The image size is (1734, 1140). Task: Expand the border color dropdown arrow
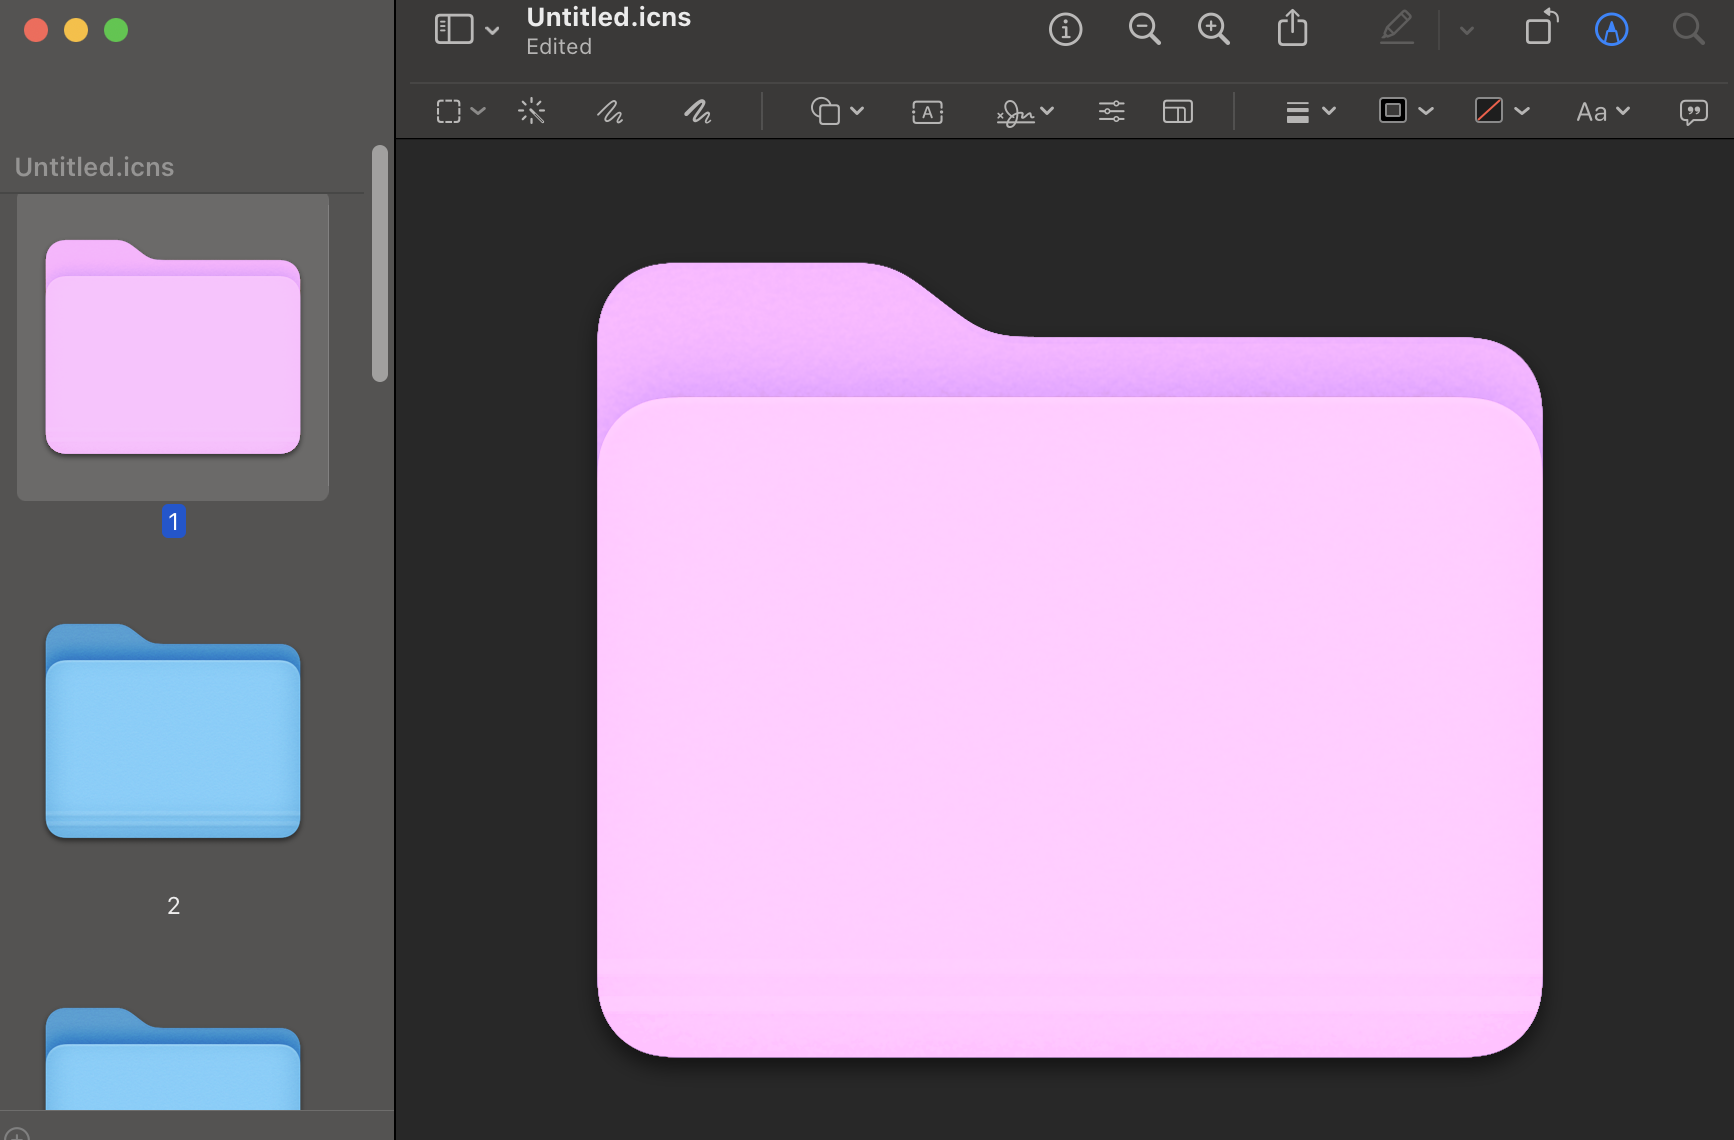pyautogui.click(x=1426, y=111)
